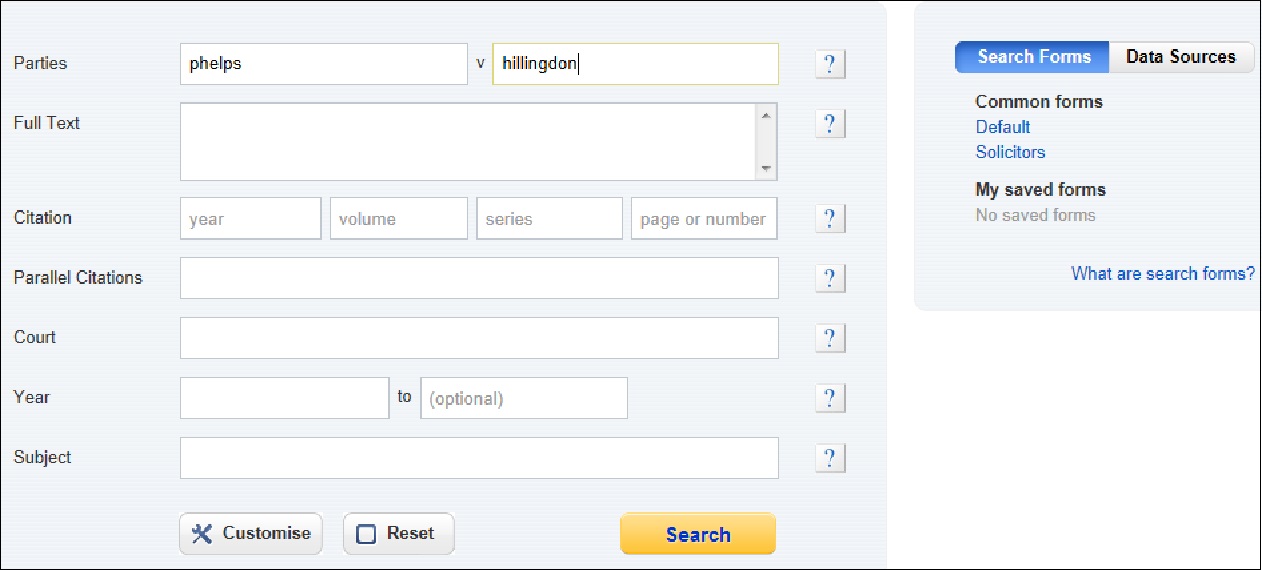The image size is (1262, 570).
Task: Open help icon for Full Text field
Action: pyautogui.click(x=829, y=124)
